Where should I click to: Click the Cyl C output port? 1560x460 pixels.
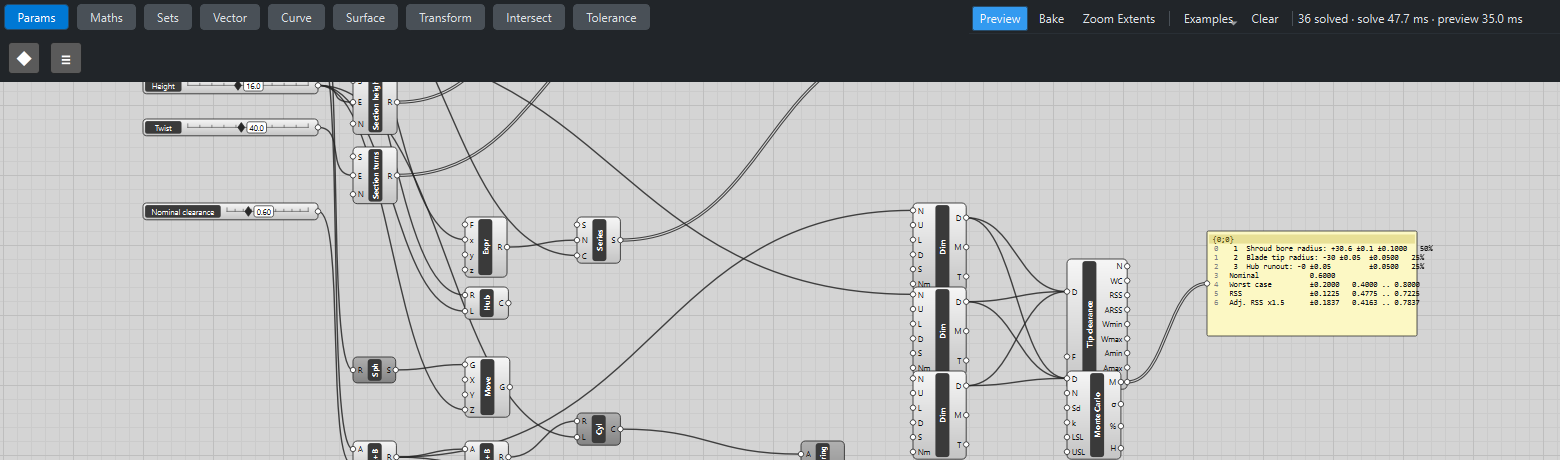623,428
